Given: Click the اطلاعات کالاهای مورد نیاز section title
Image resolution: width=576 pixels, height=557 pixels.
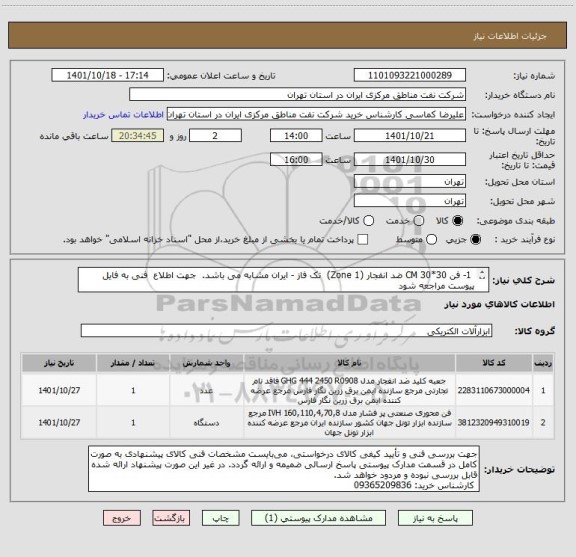Looking at the screenshot, I should [x=499, y=305].
